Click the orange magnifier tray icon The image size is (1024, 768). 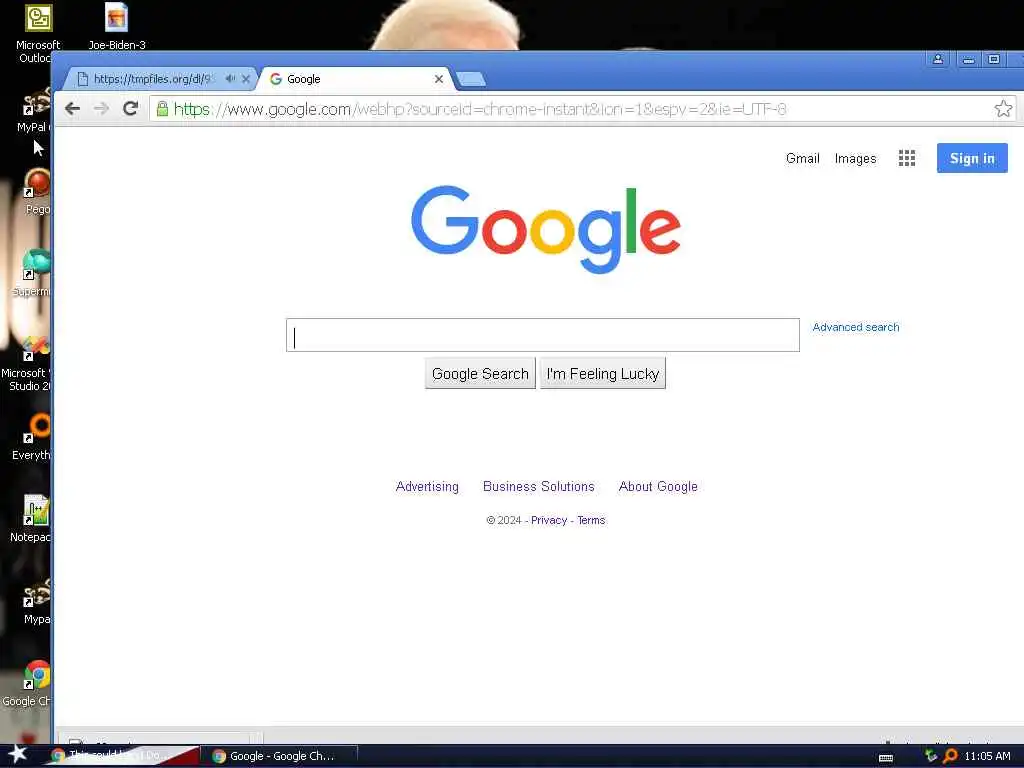tap(950, 756)
